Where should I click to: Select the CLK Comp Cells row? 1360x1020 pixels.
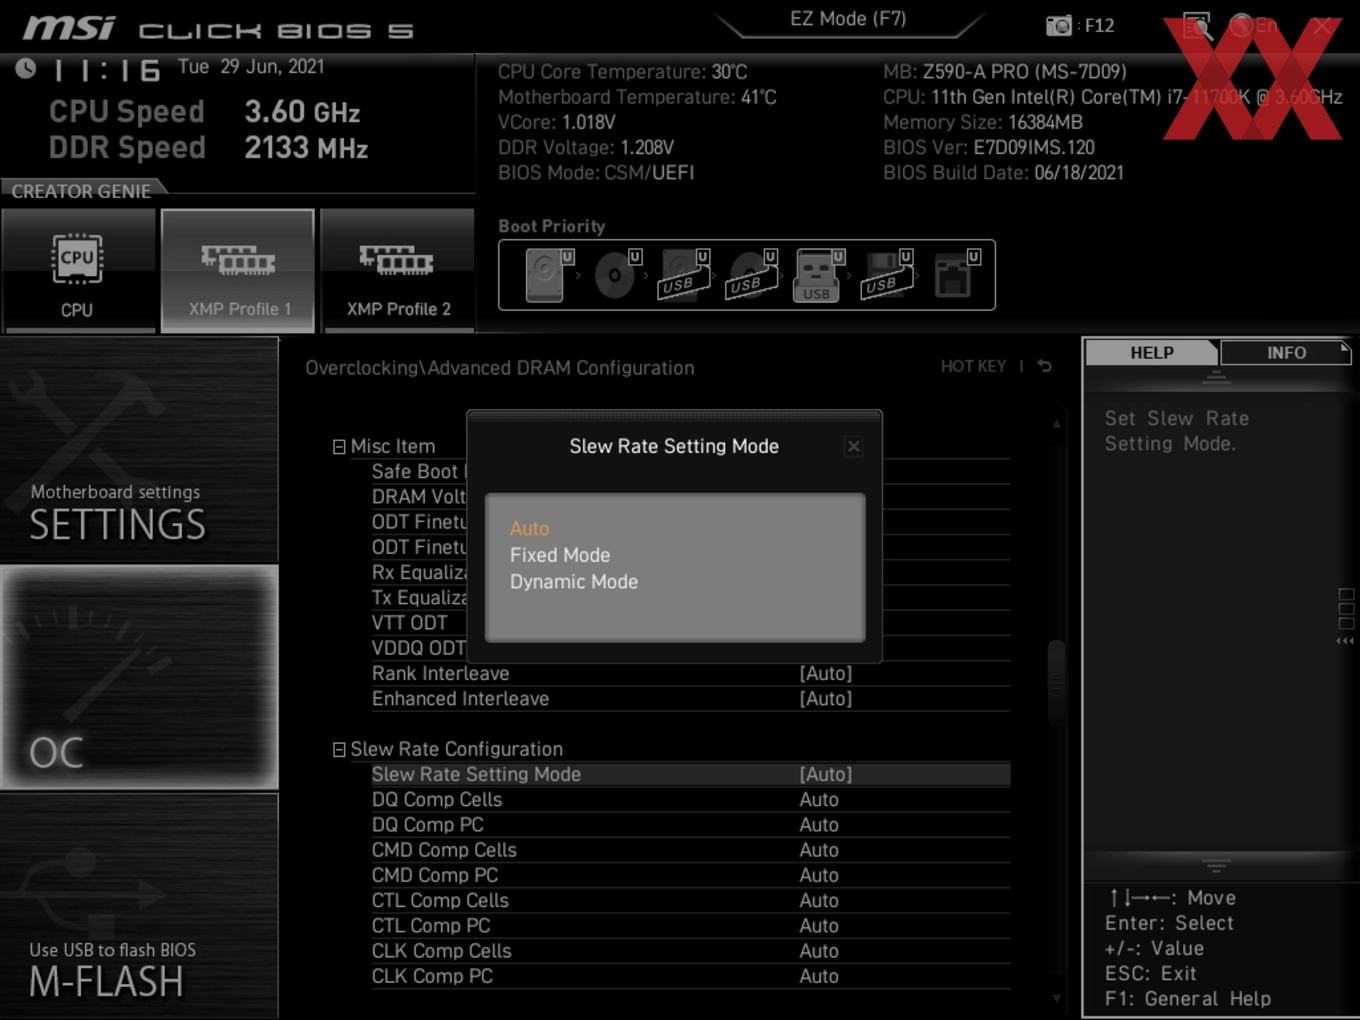coord(690,951)
